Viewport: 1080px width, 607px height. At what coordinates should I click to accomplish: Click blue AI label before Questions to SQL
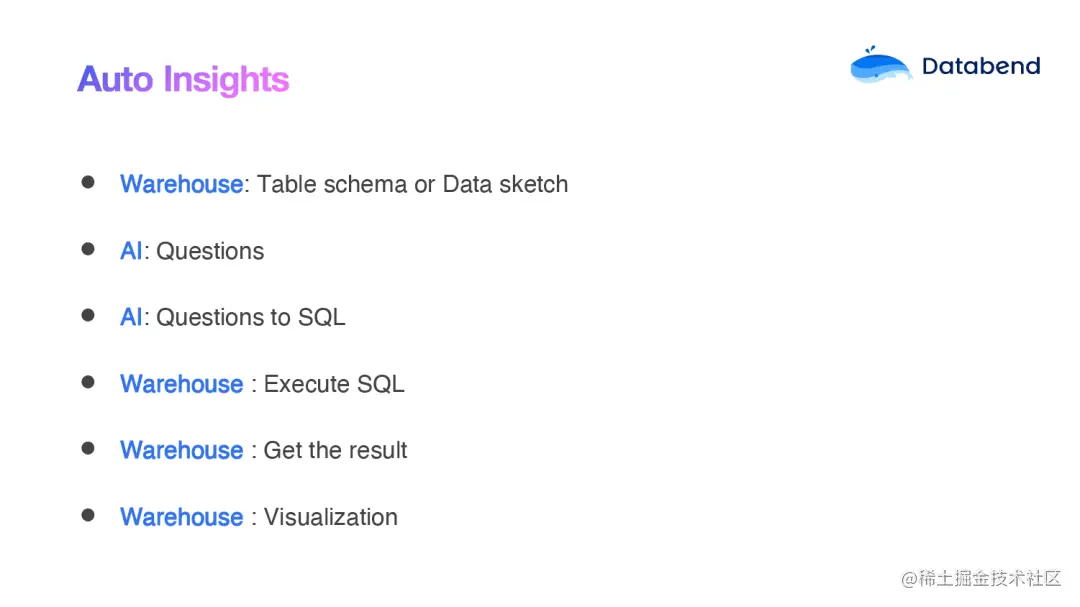point(131,317)
